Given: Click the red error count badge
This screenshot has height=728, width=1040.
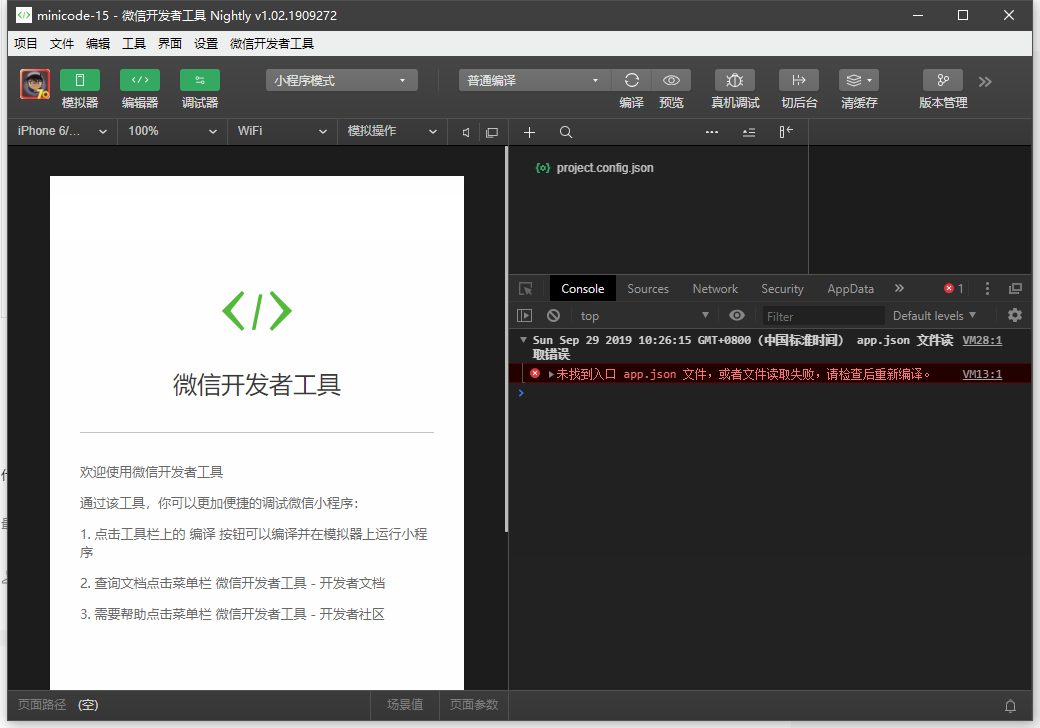Looking at the screenshot, I should [x=954, y=288].
